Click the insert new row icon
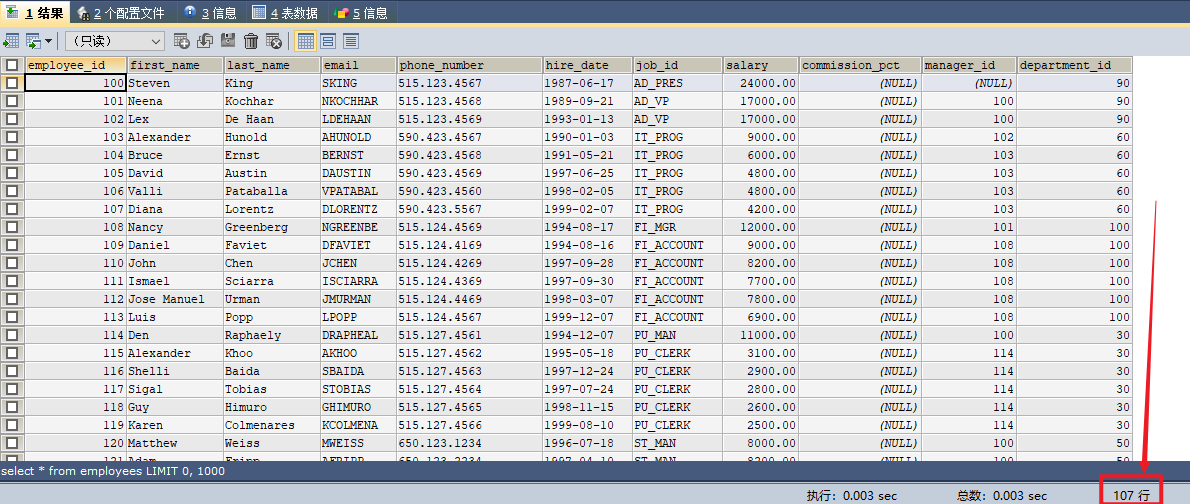Screen dimensions: 1190x504 pos(181,41)
